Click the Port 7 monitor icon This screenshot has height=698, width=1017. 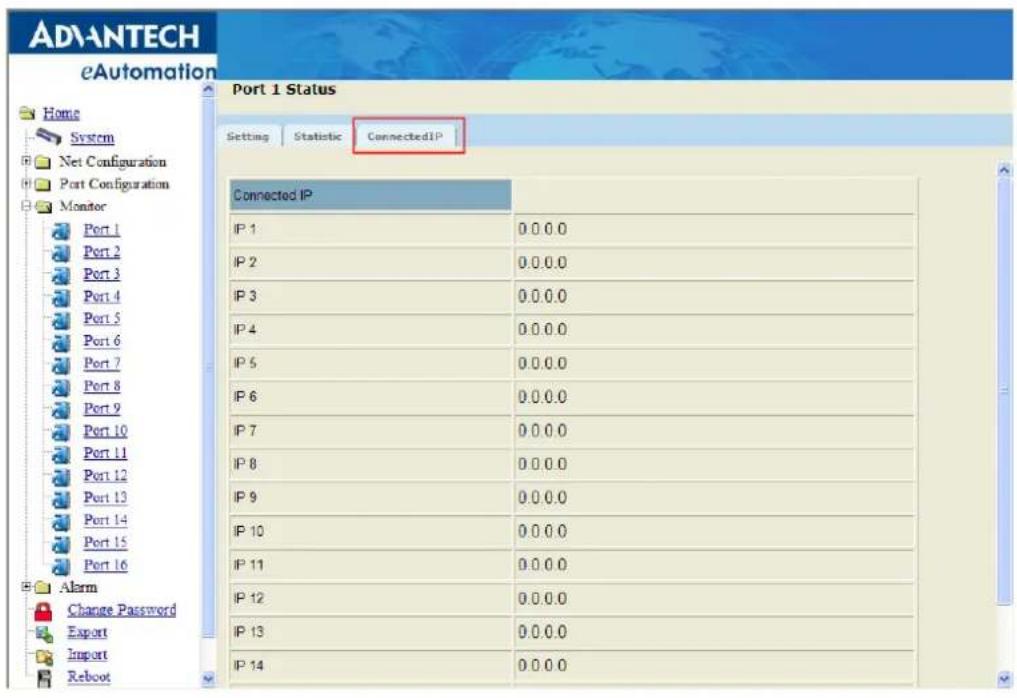(60, 365)
